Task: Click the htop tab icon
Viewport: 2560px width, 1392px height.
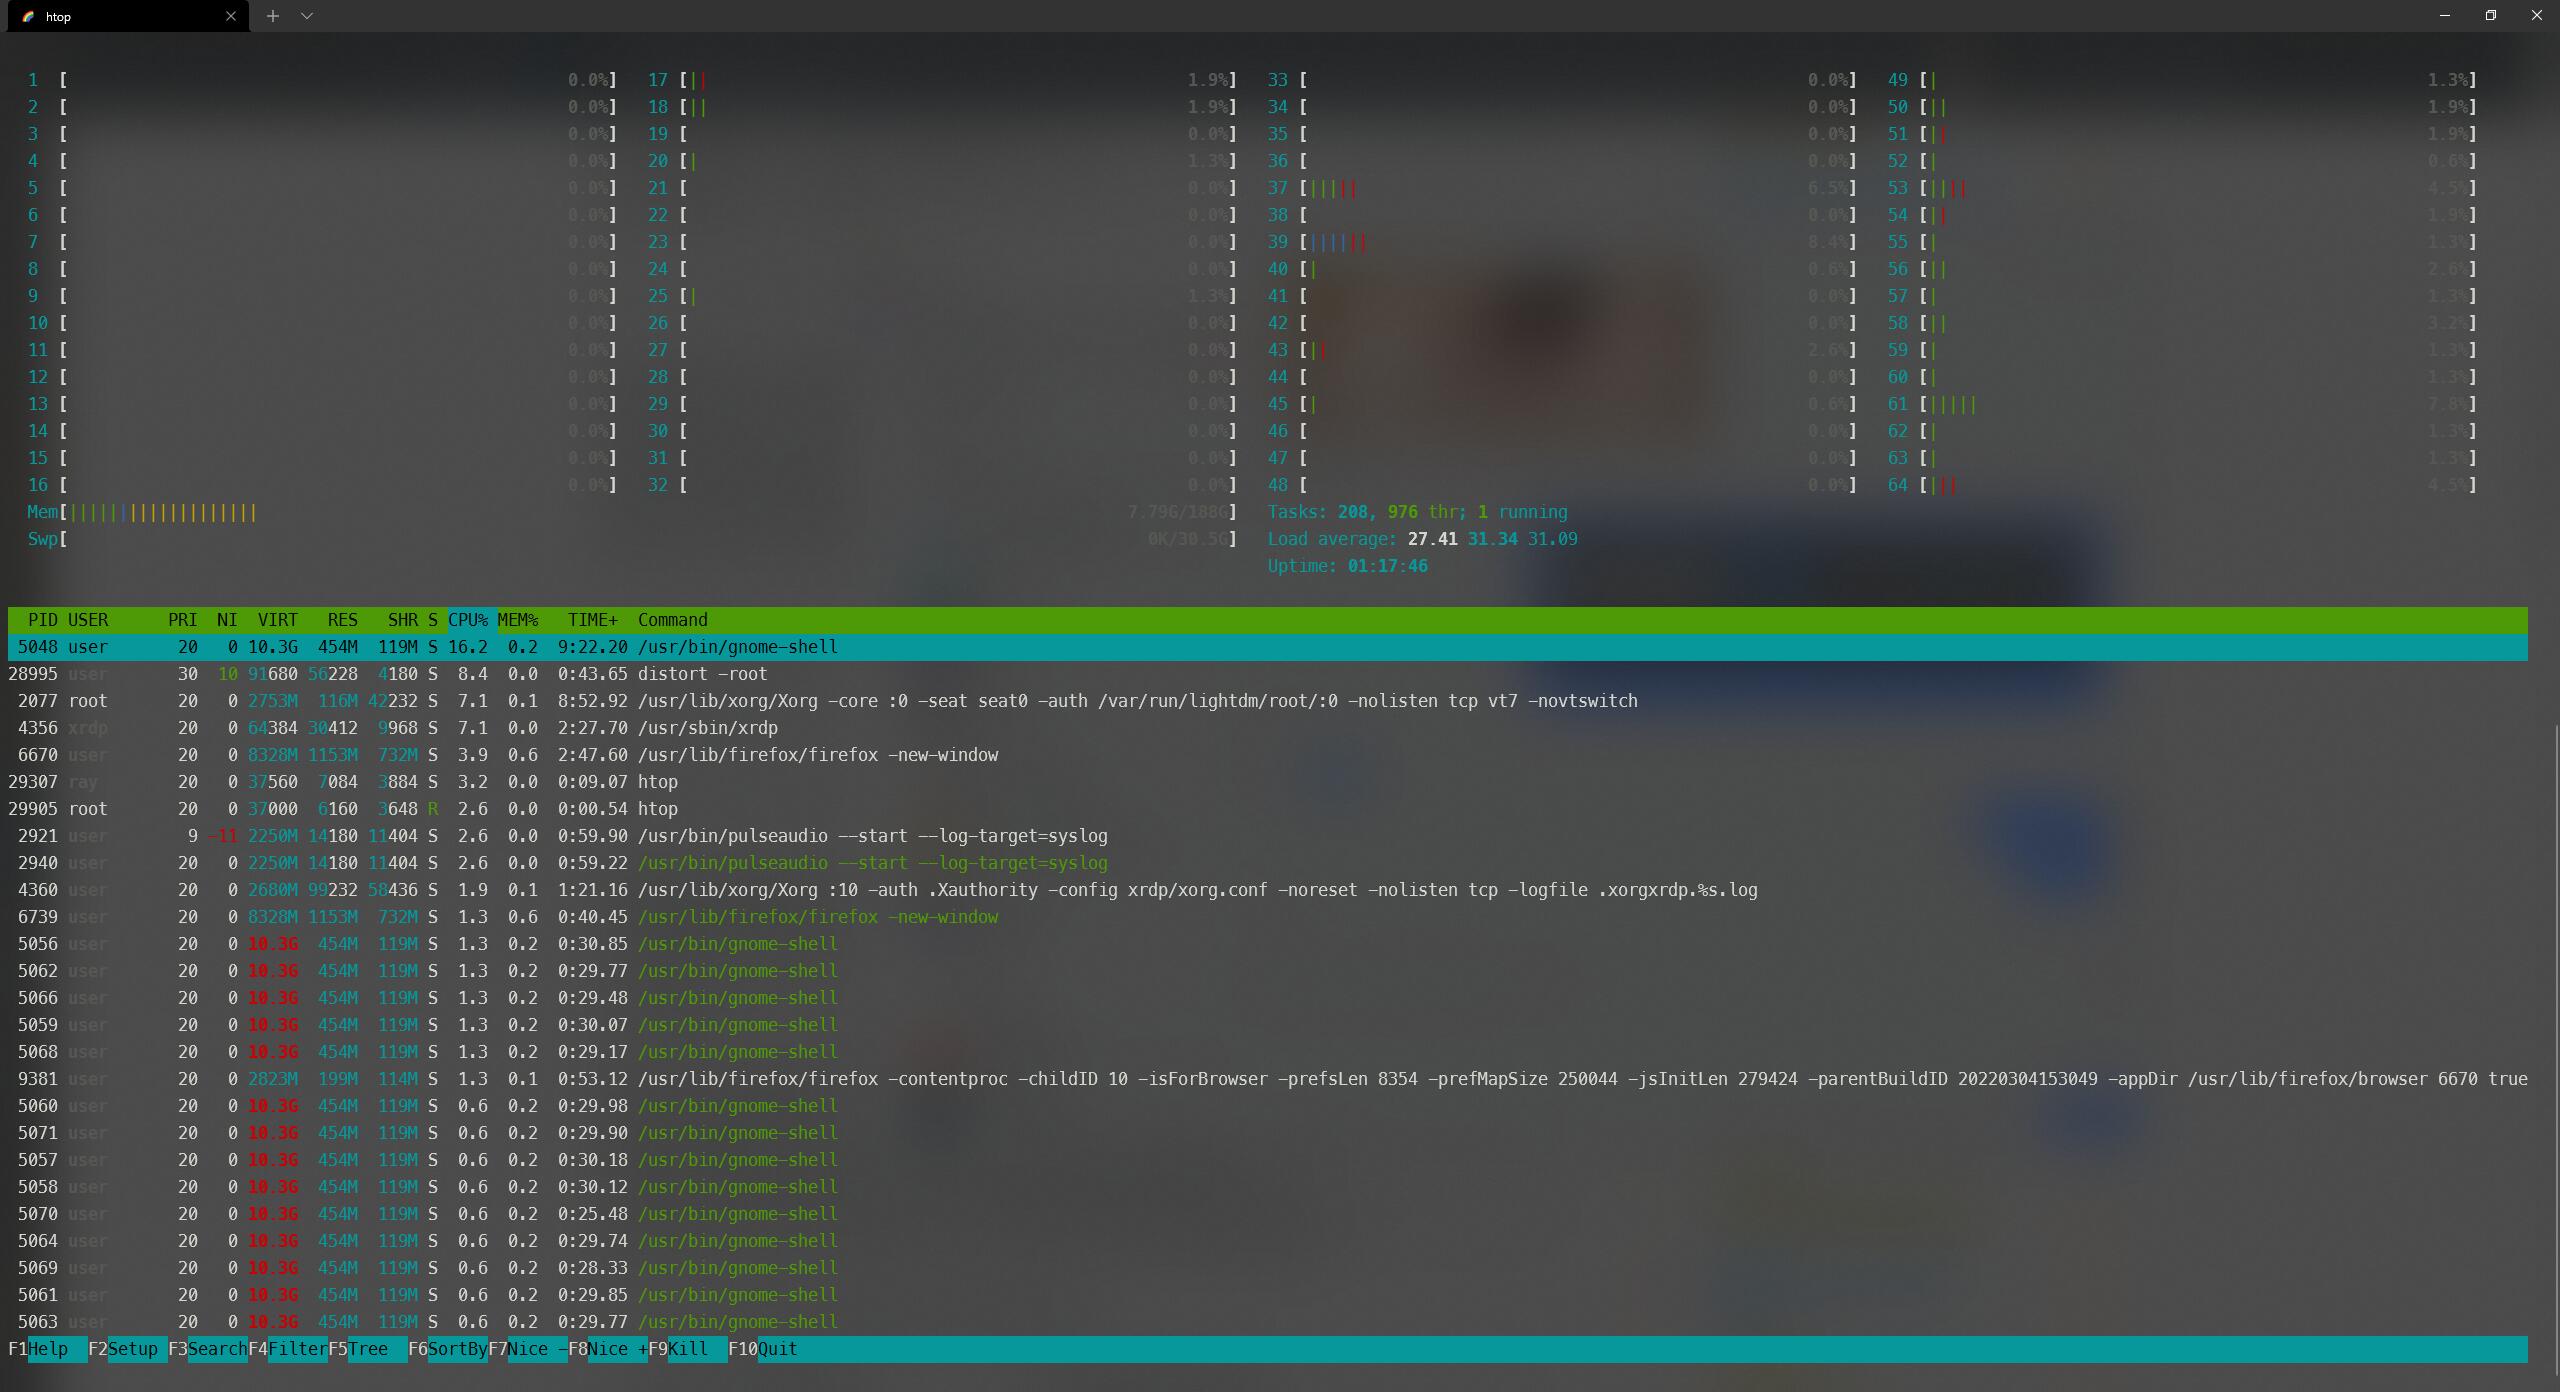Action: click(x=28, y=17)
